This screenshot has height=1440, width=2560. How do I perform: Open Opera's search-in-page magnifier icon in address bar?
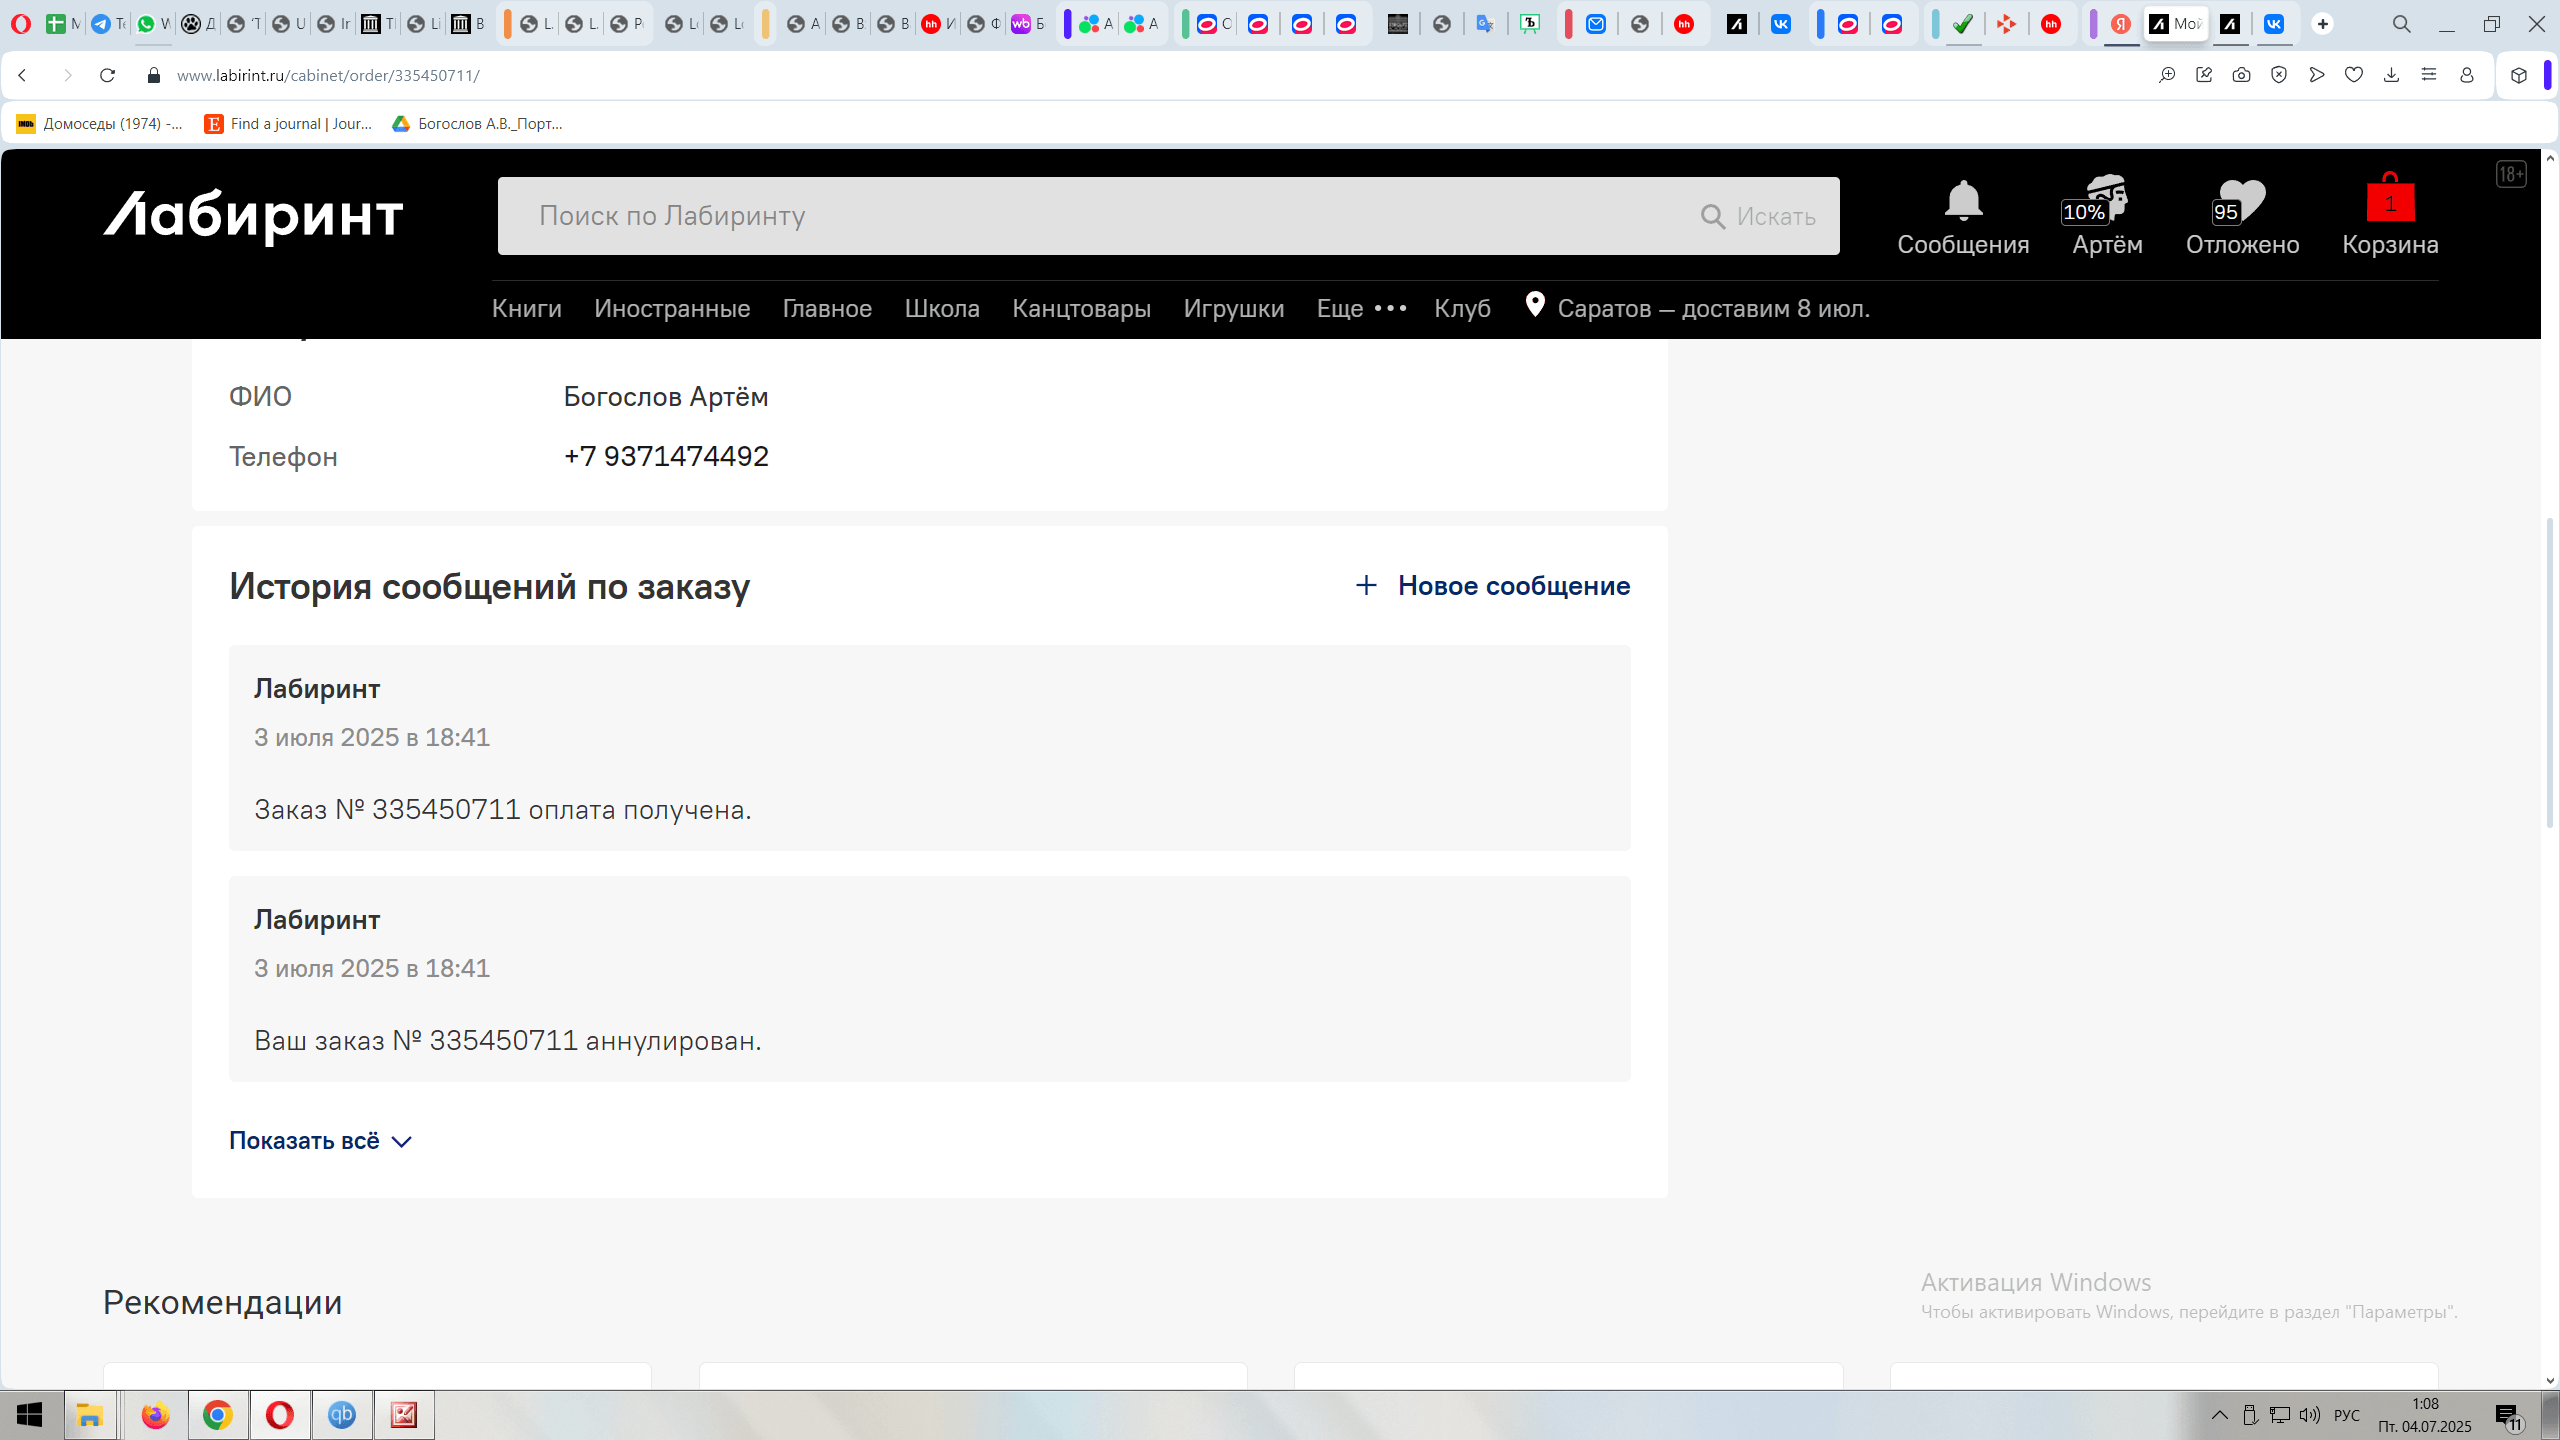(2167, 75)
